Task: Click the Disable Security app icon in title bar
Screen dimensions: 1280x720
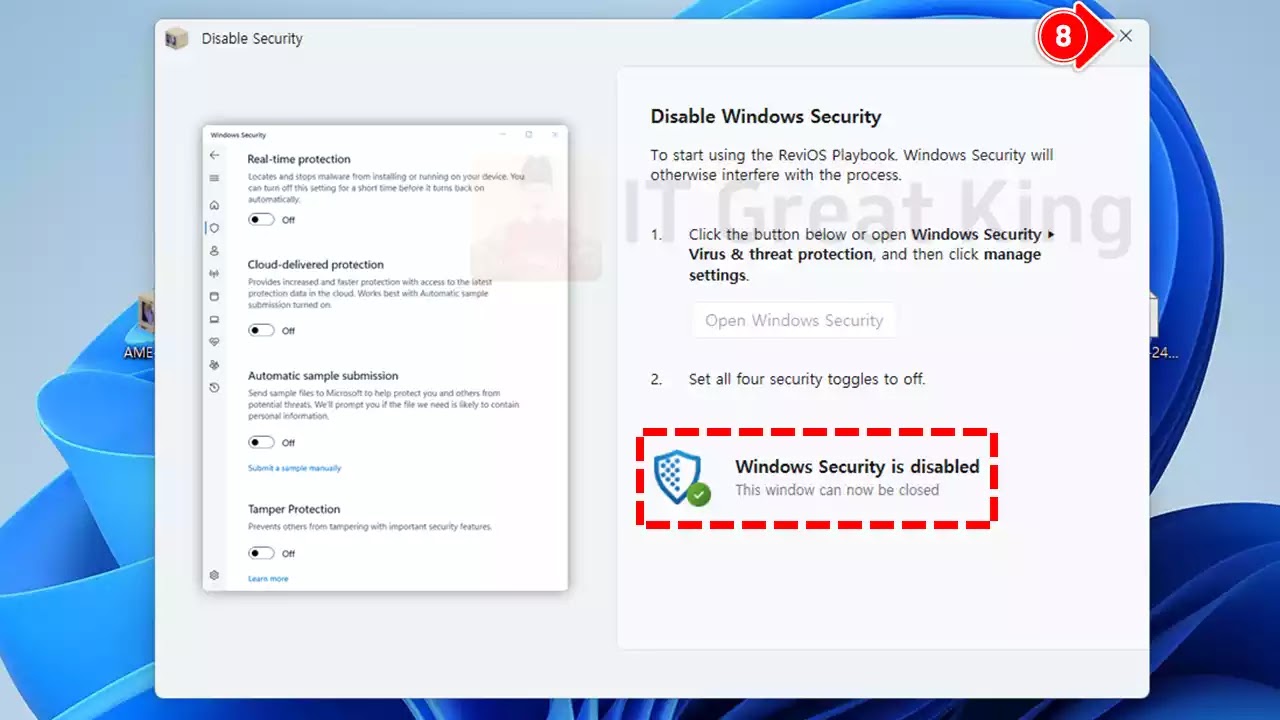Action: pyautogui.click(x=177, y=39)
